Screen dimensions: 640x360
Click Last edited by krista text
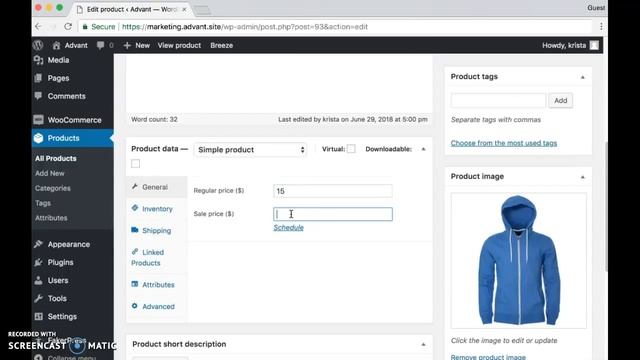pyautogui.click(x=353, y=119)
